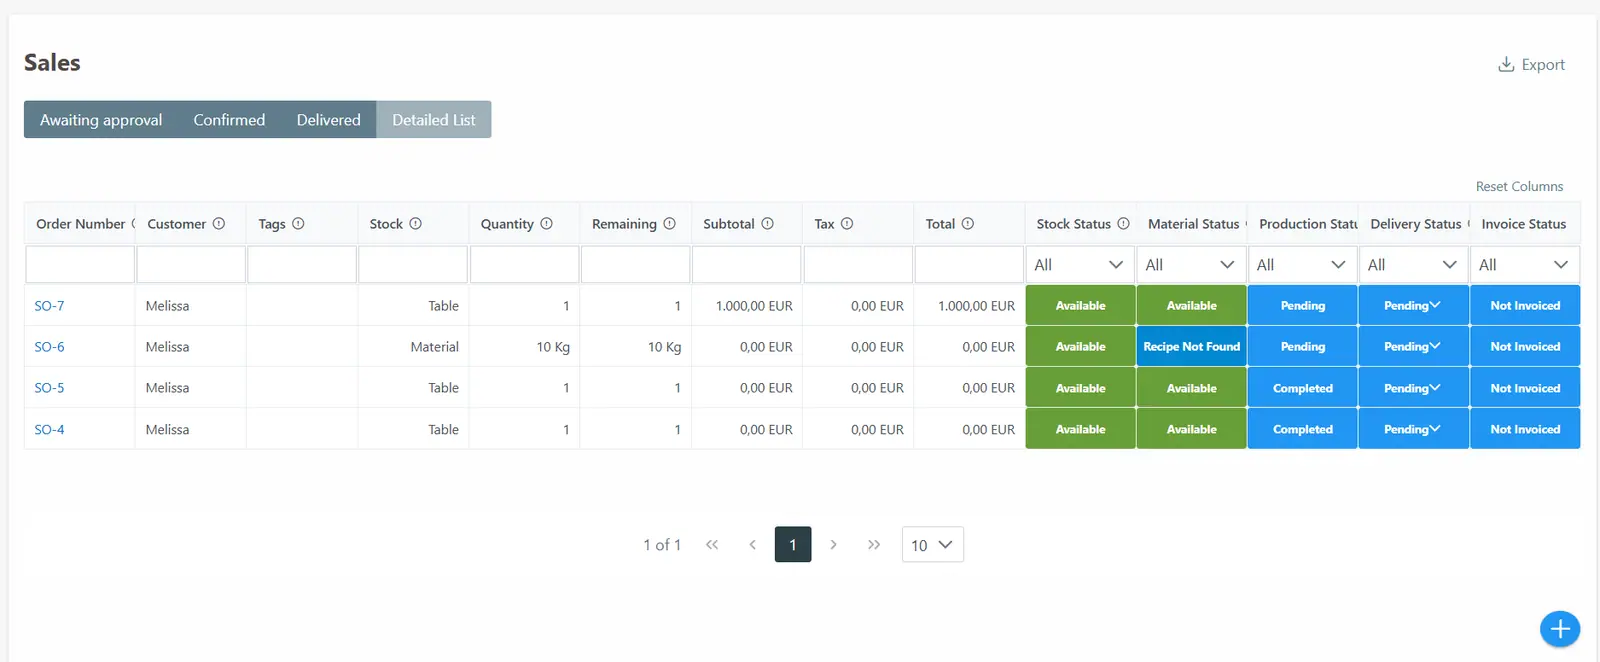Switch to Awaiting approval tab
Viewport: 1600px width, 662px height.
tap(101, 119)
